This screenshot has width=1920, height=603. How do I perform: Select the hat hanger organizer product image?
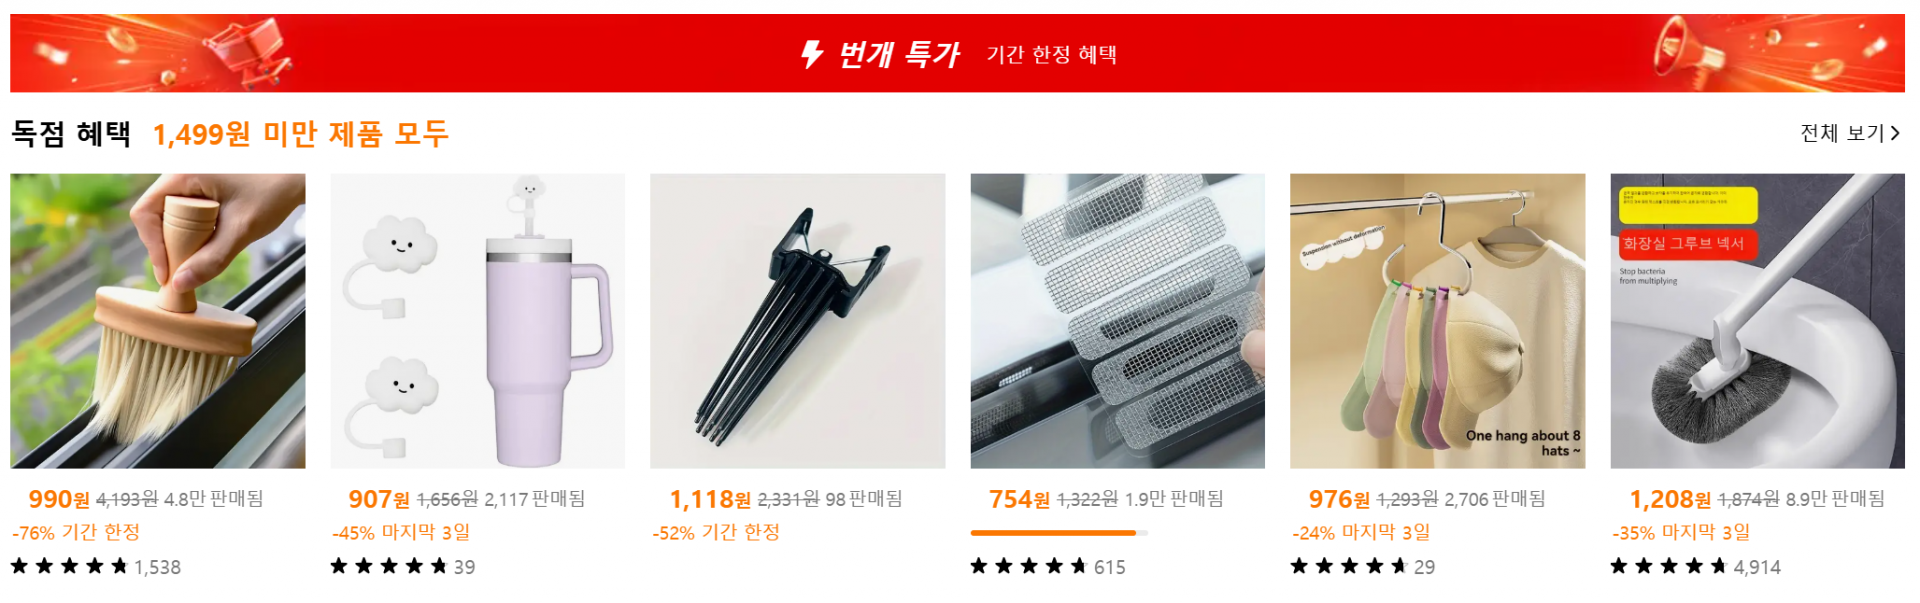point(1438,321)
